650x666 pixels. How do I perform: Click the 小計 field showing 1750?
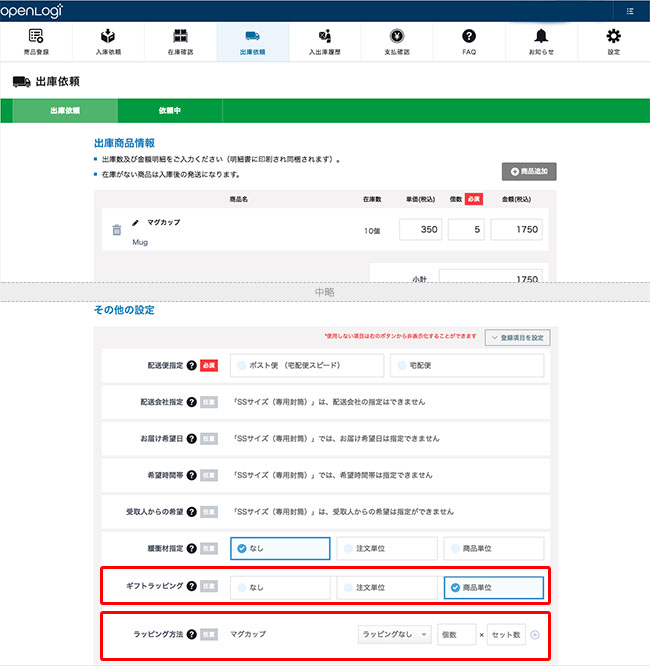coord(491,276)
